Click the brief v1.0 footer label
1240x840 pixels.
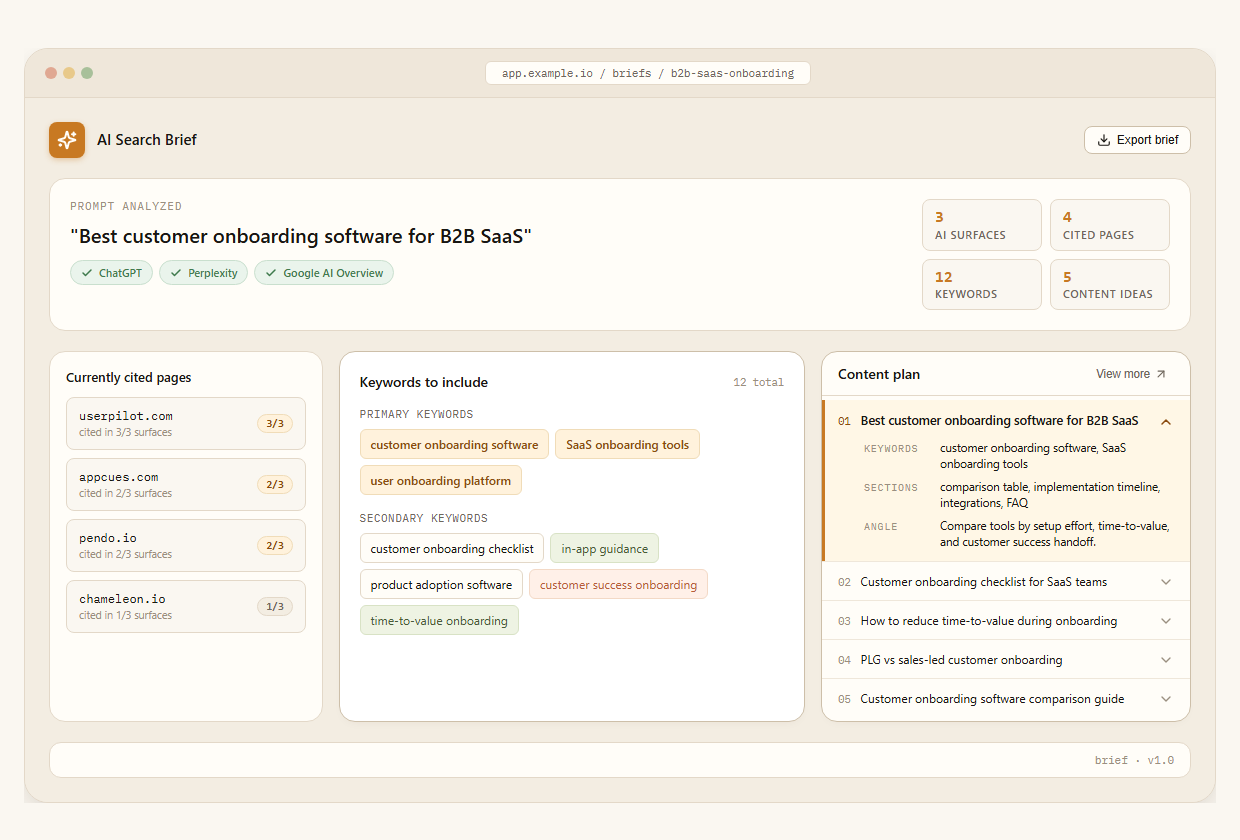pyautogui.click(x=1134, y=761)
